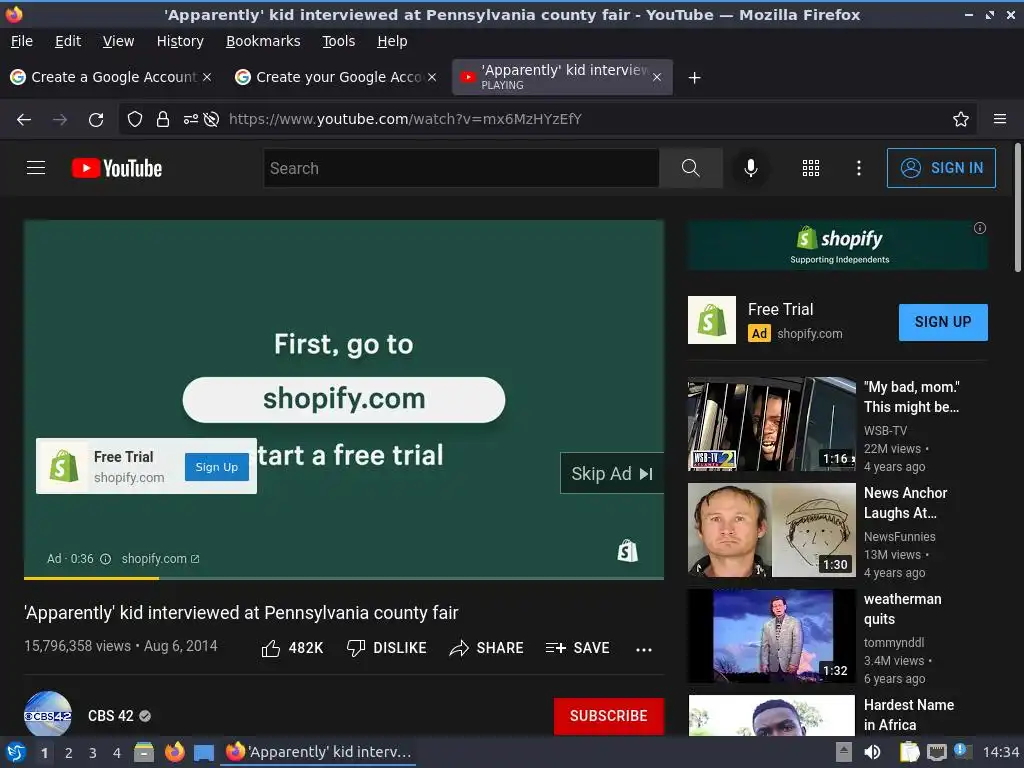Close the playing YouTube tab
The image size is (1024, 768).
657,78
